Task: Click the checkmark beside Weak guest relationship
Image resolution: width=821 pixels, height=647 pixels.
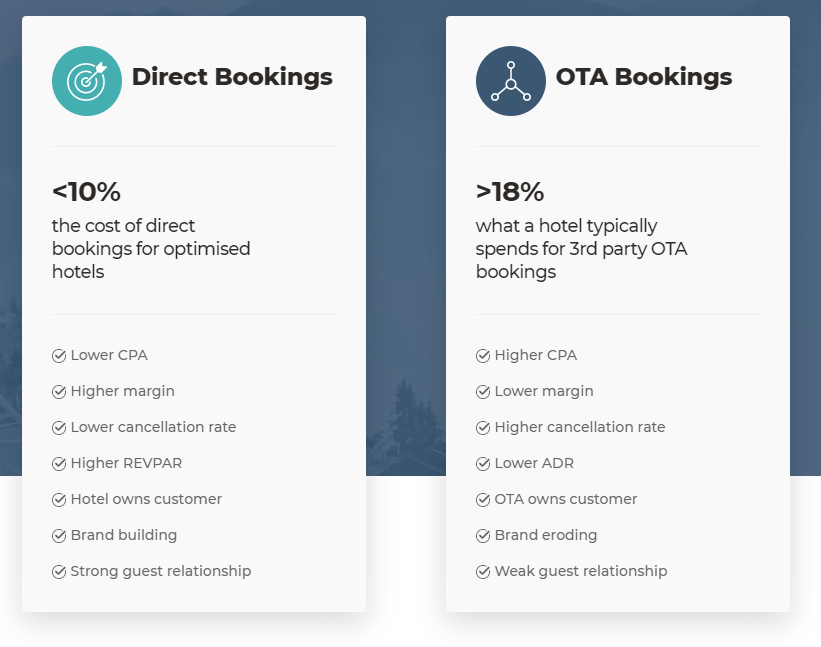Action: (483, 572)
